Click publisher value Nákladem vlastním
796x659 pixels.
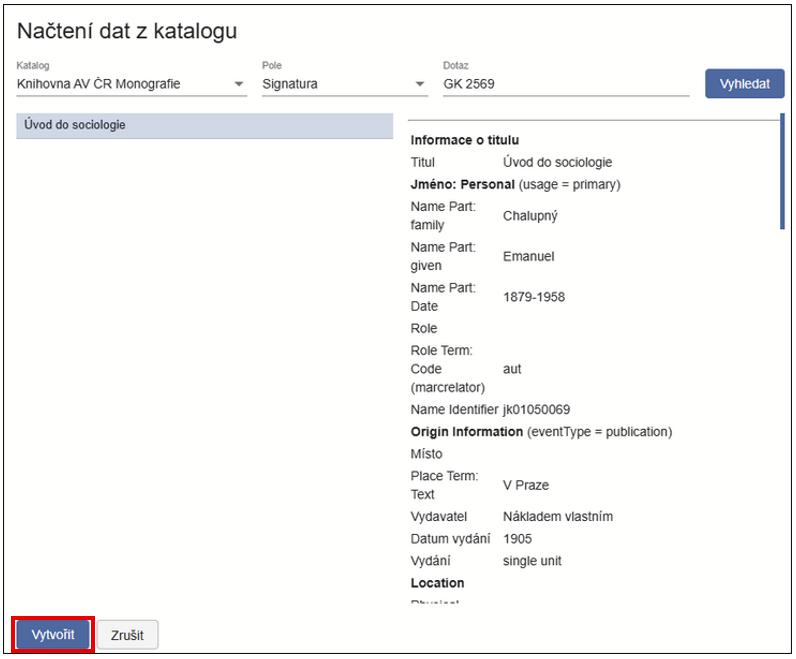coord(557,517)
